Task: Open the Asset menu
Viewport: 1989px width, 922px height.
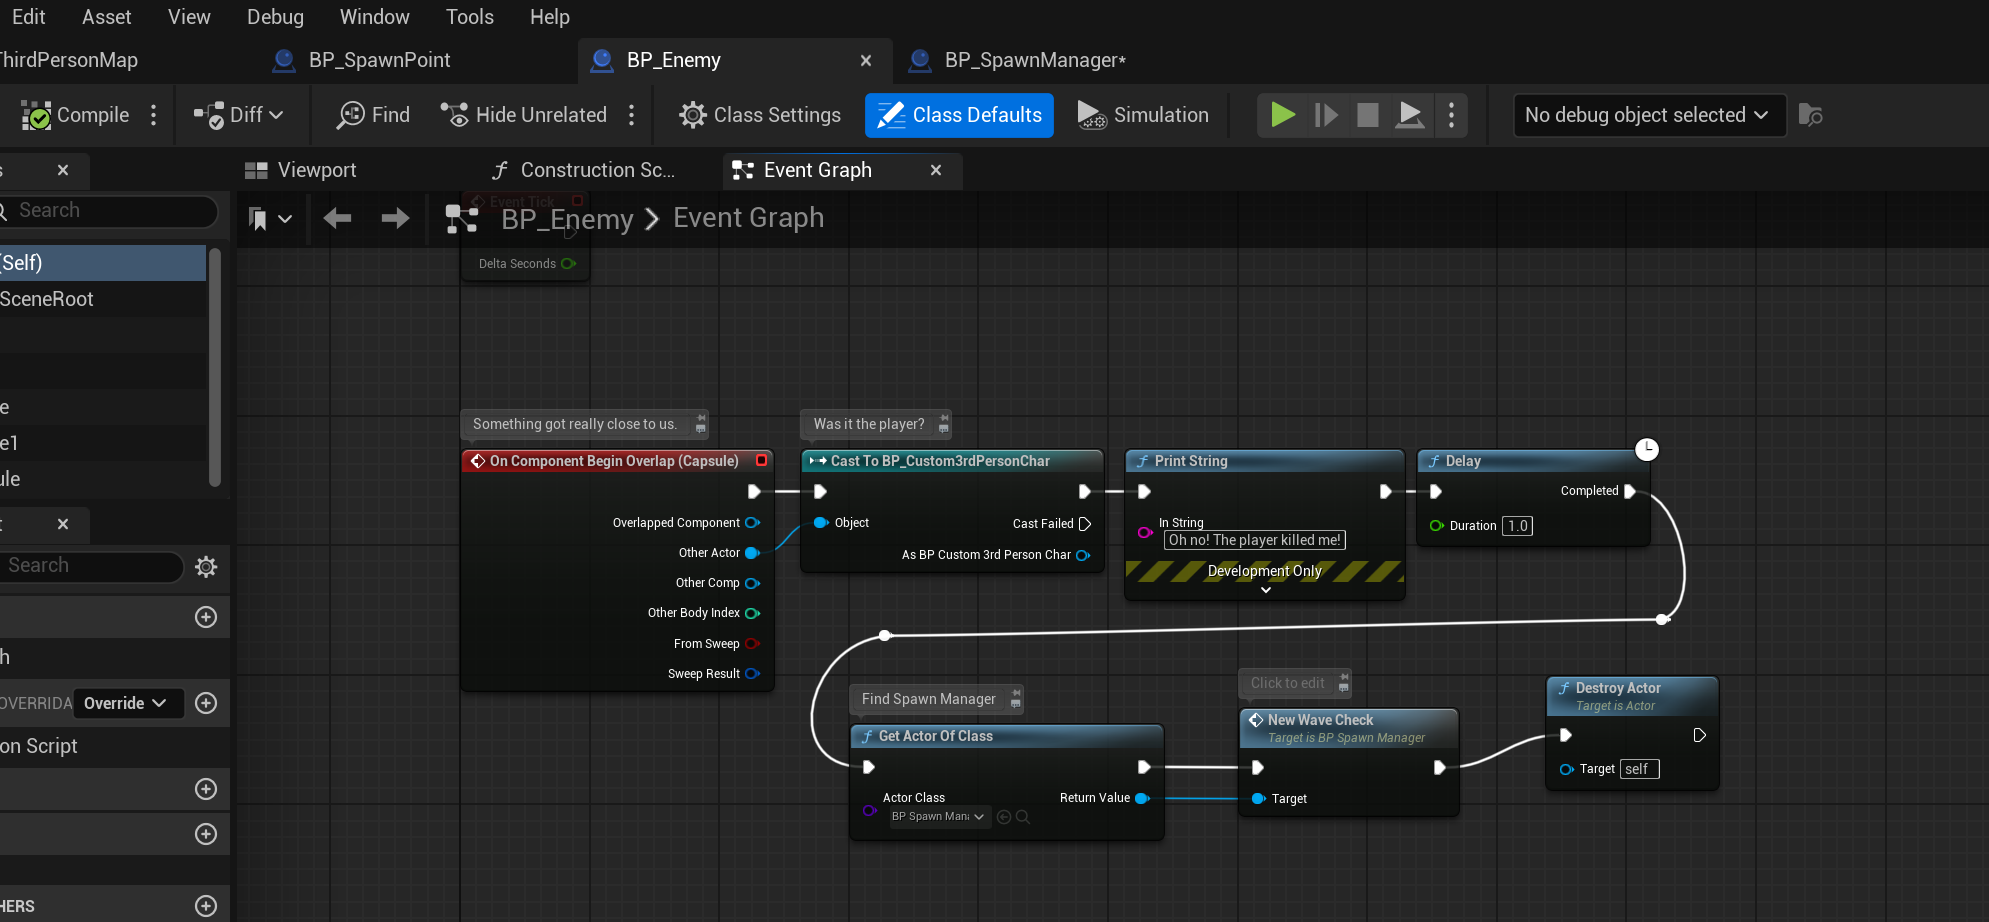Action: [107, 17]
